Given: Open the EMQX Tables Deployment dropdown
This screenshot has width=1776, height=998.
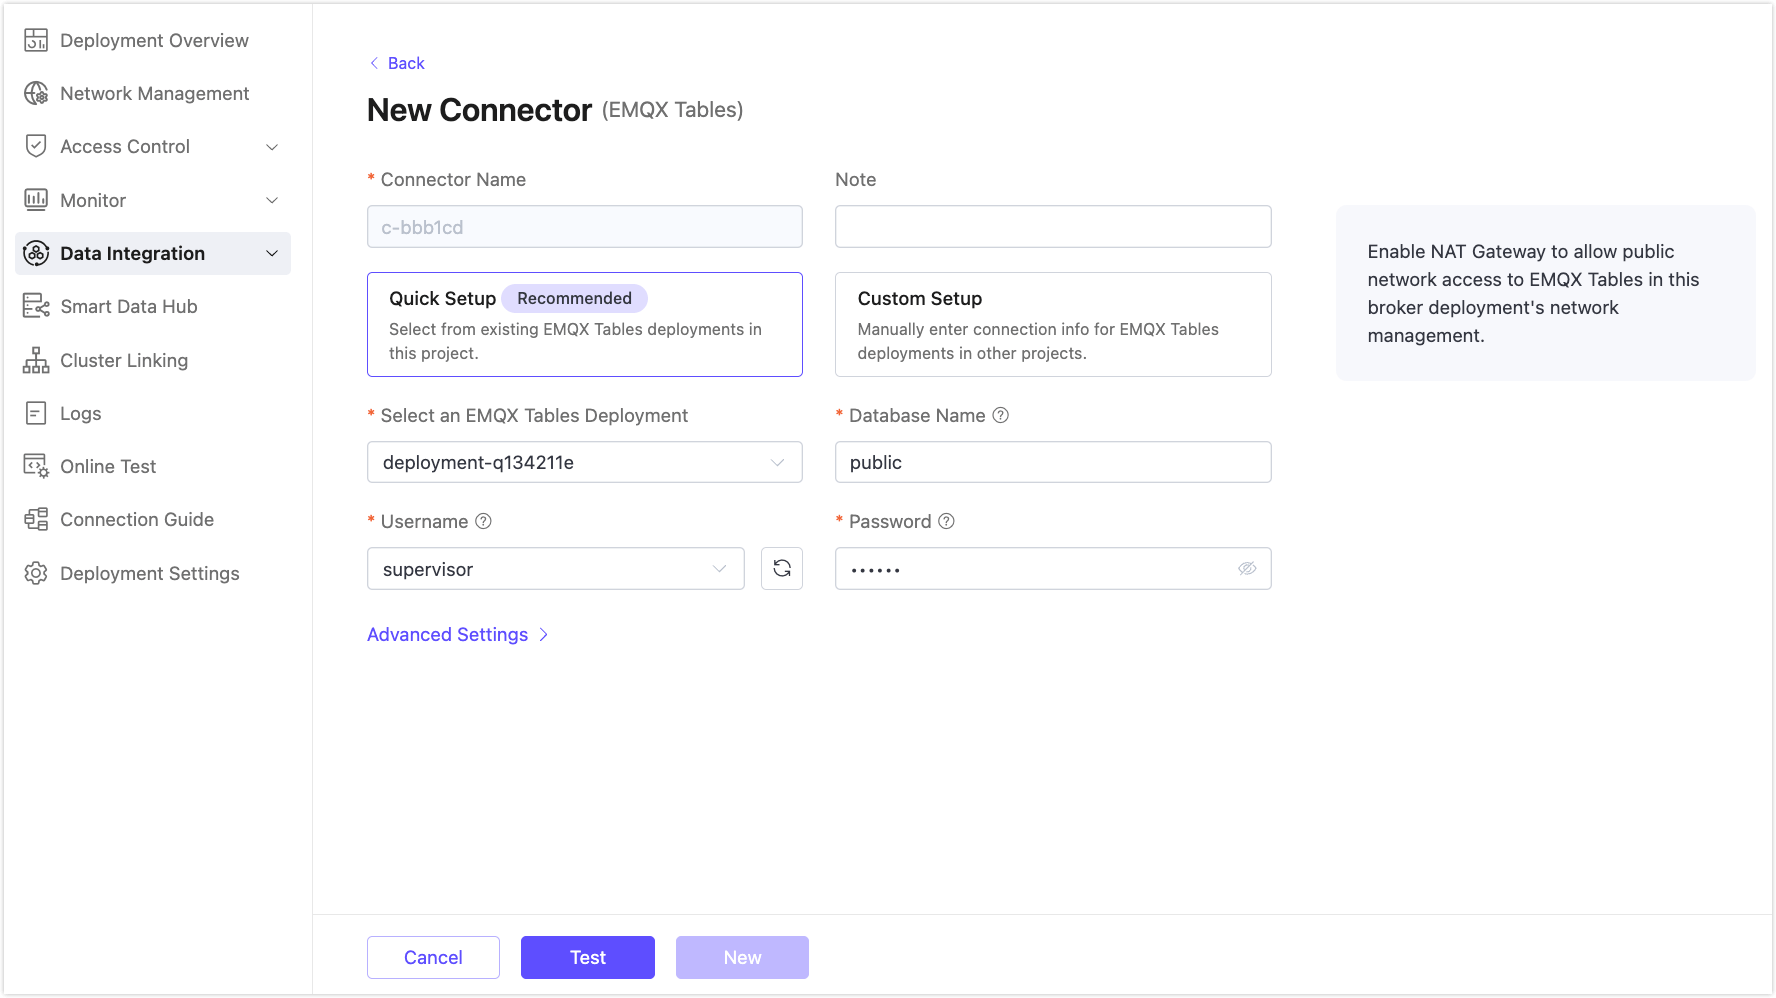Looking at the screenshot, I should 585,462.
